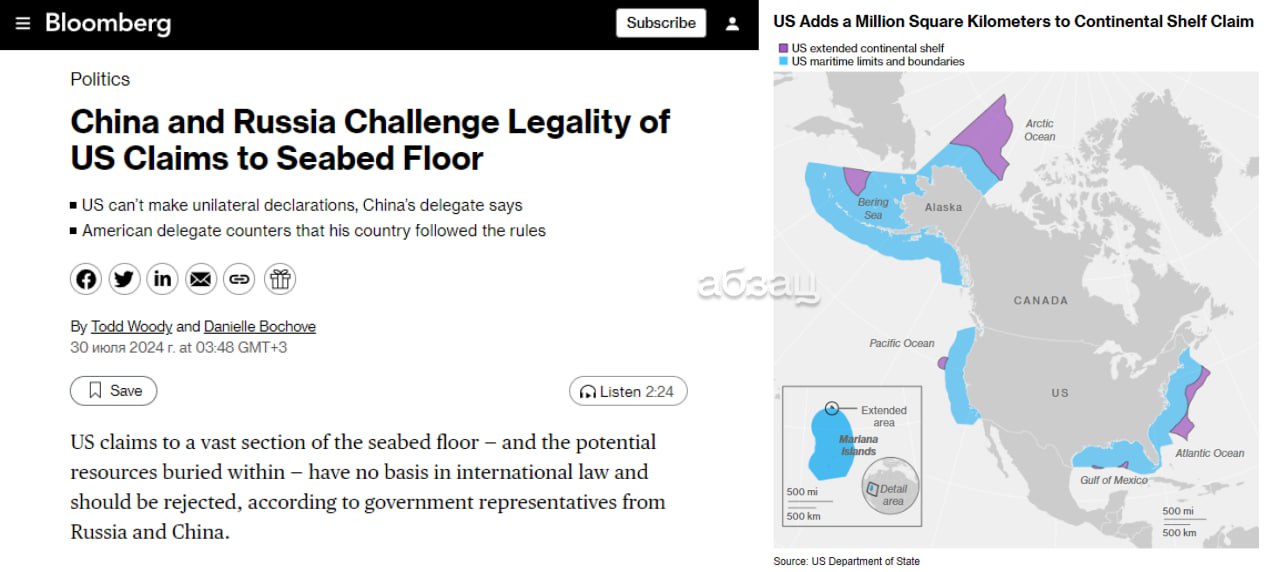Click the article headline text
This screenshot has width=1280, height=572.
(370, 140)
